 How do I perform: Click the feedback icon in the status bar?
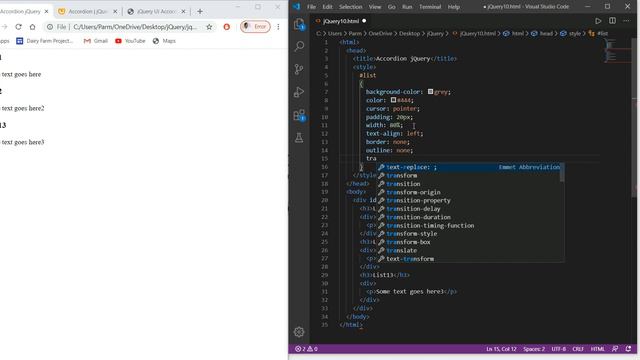click(x=615, y=349)
